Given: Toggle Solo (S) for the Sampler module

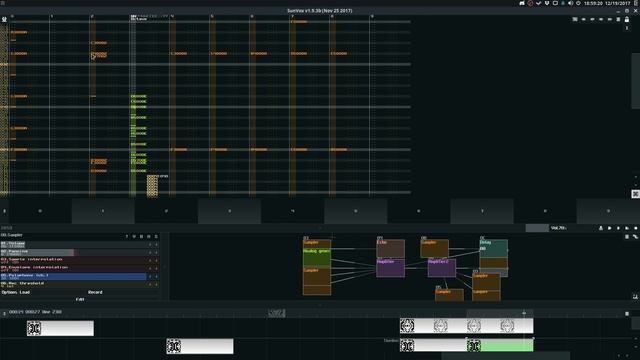Looking at the screenshot, I should click(x=156, y=236).
